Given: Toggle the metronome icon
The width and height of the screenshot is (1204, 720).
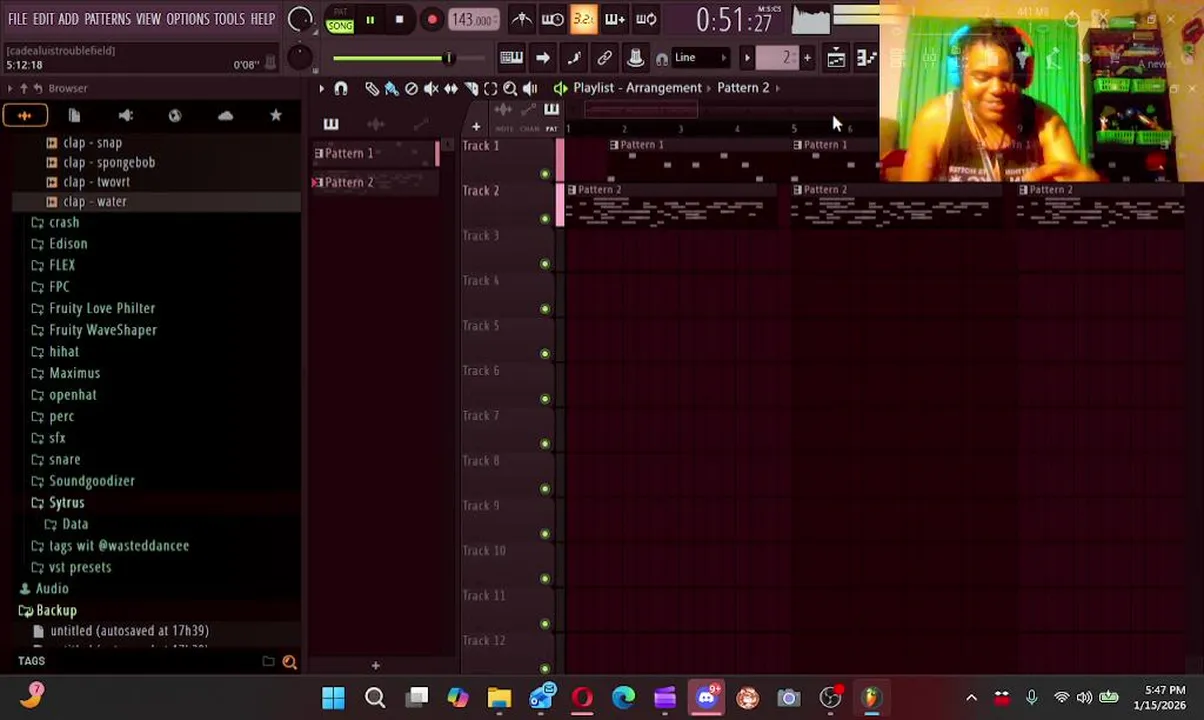Looking at the screenshot, I should [x=521, y=19].
